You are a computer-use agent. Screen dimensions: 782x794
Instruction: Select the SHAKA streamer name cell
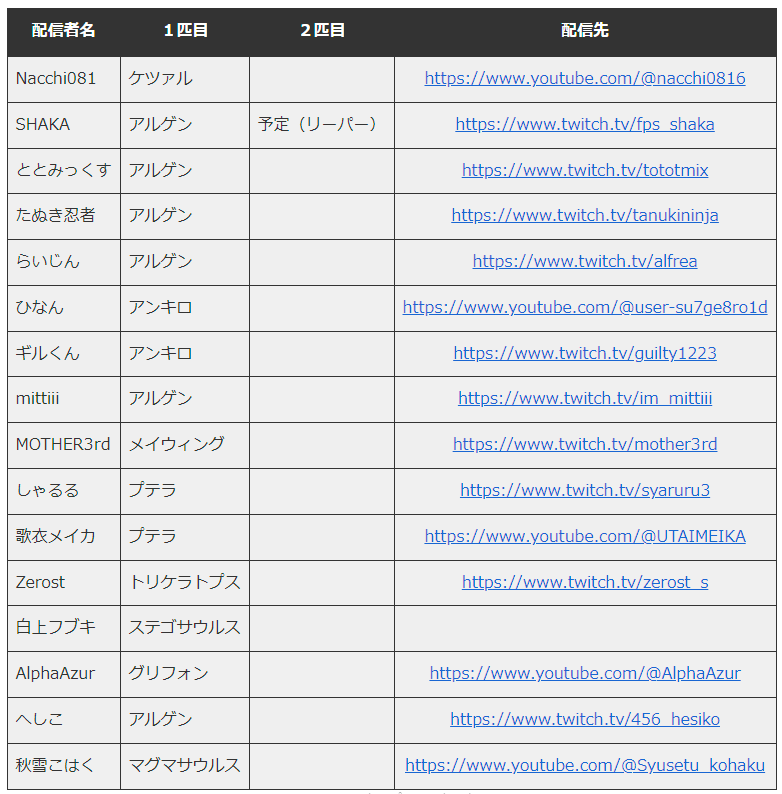tap(64, 125)
